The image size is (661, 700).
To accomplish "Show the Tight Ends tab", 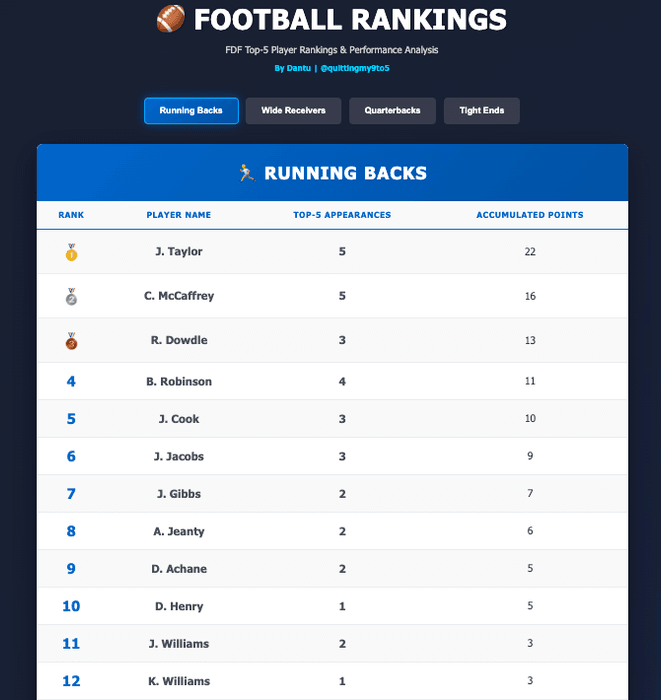I will point(482,111).
